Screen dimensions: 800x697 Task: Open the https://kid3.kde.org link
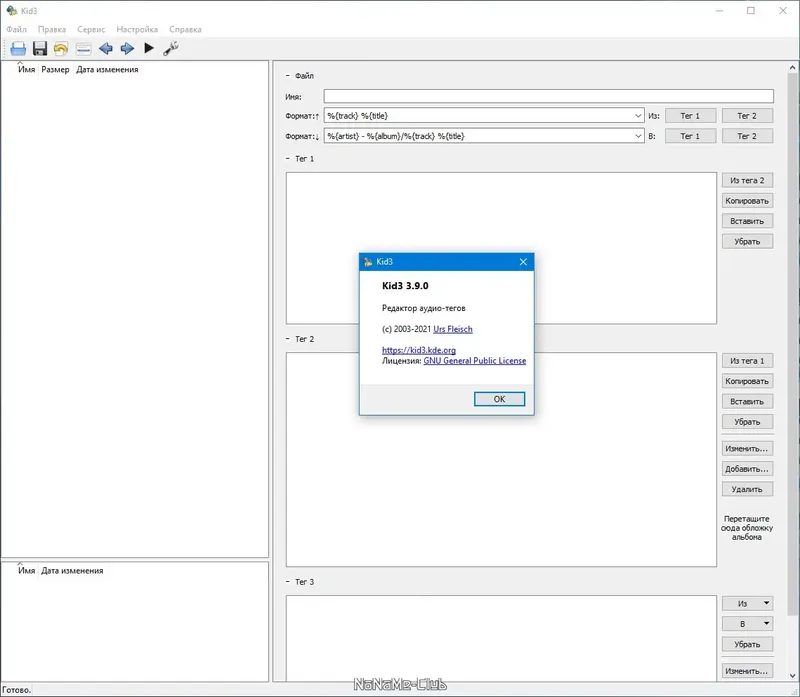click(x=419, y=350)
